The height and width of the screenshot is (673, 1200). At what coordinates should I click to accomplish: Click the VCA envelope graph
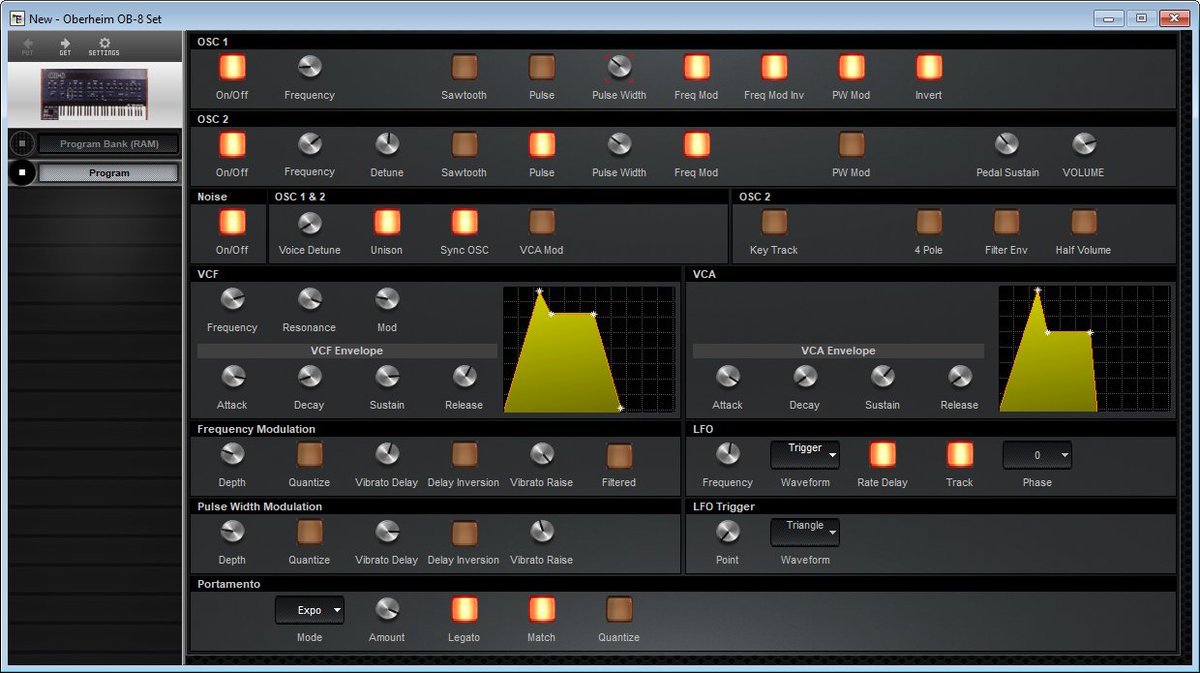[1084, 349]
